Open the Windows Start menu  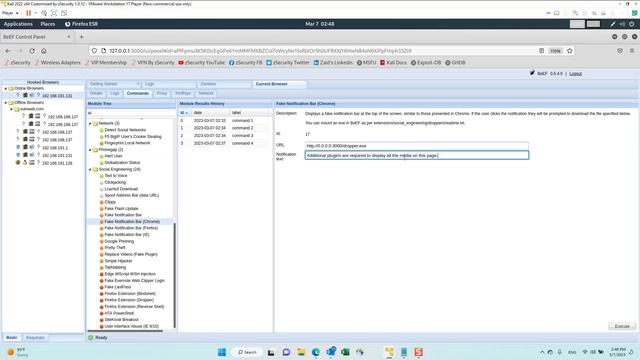[222, 352]
